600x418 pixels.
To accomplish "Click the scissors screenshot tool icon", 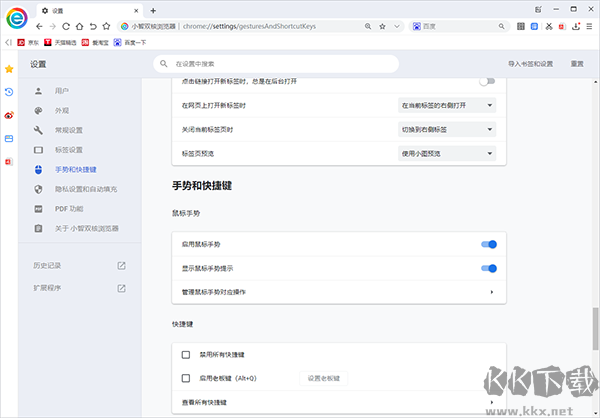I will pos(549,26).
